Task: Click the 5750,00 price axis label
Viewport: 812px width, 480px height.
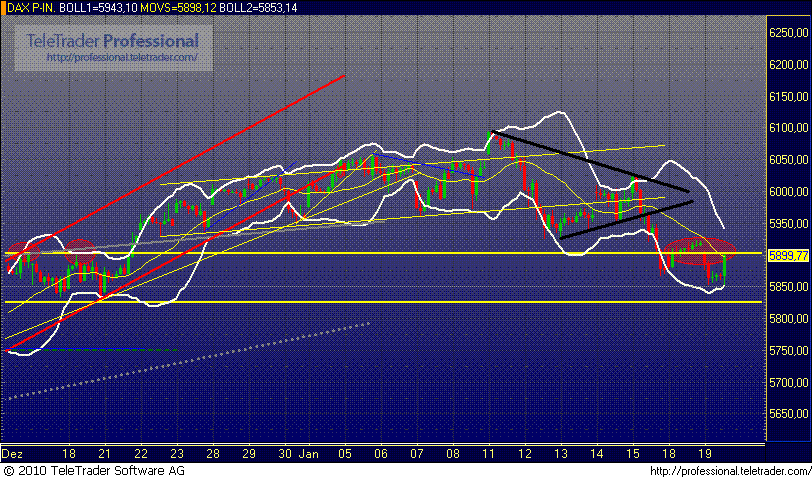Action: (x=788, y=351)
